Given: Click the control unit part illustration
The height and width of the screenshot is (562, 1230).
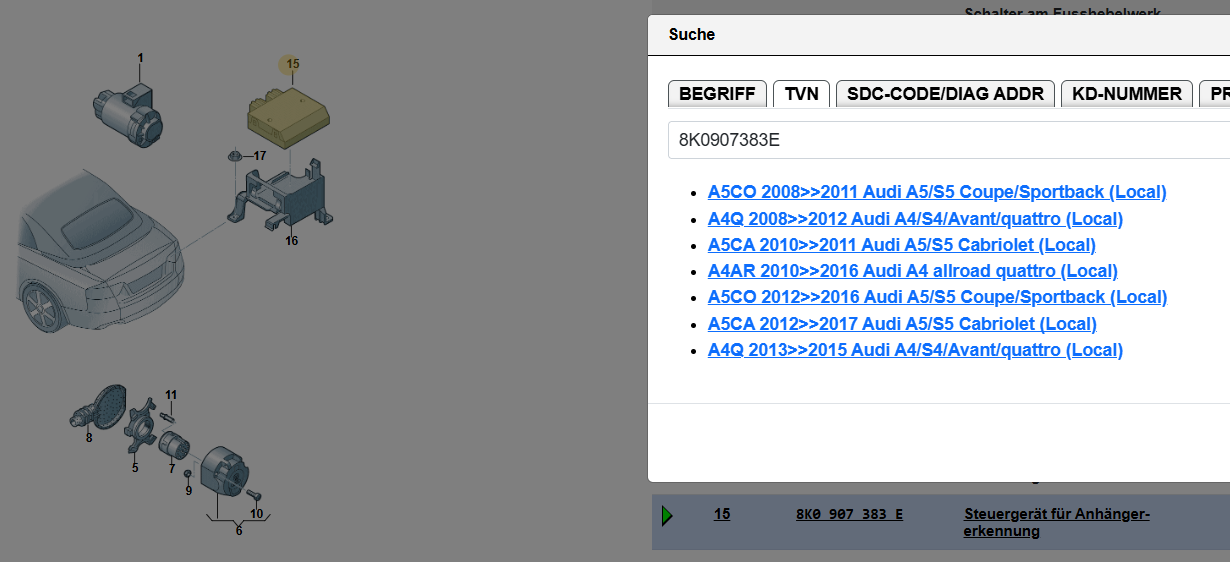Looking at the screenshot, I should pos(289,117).
